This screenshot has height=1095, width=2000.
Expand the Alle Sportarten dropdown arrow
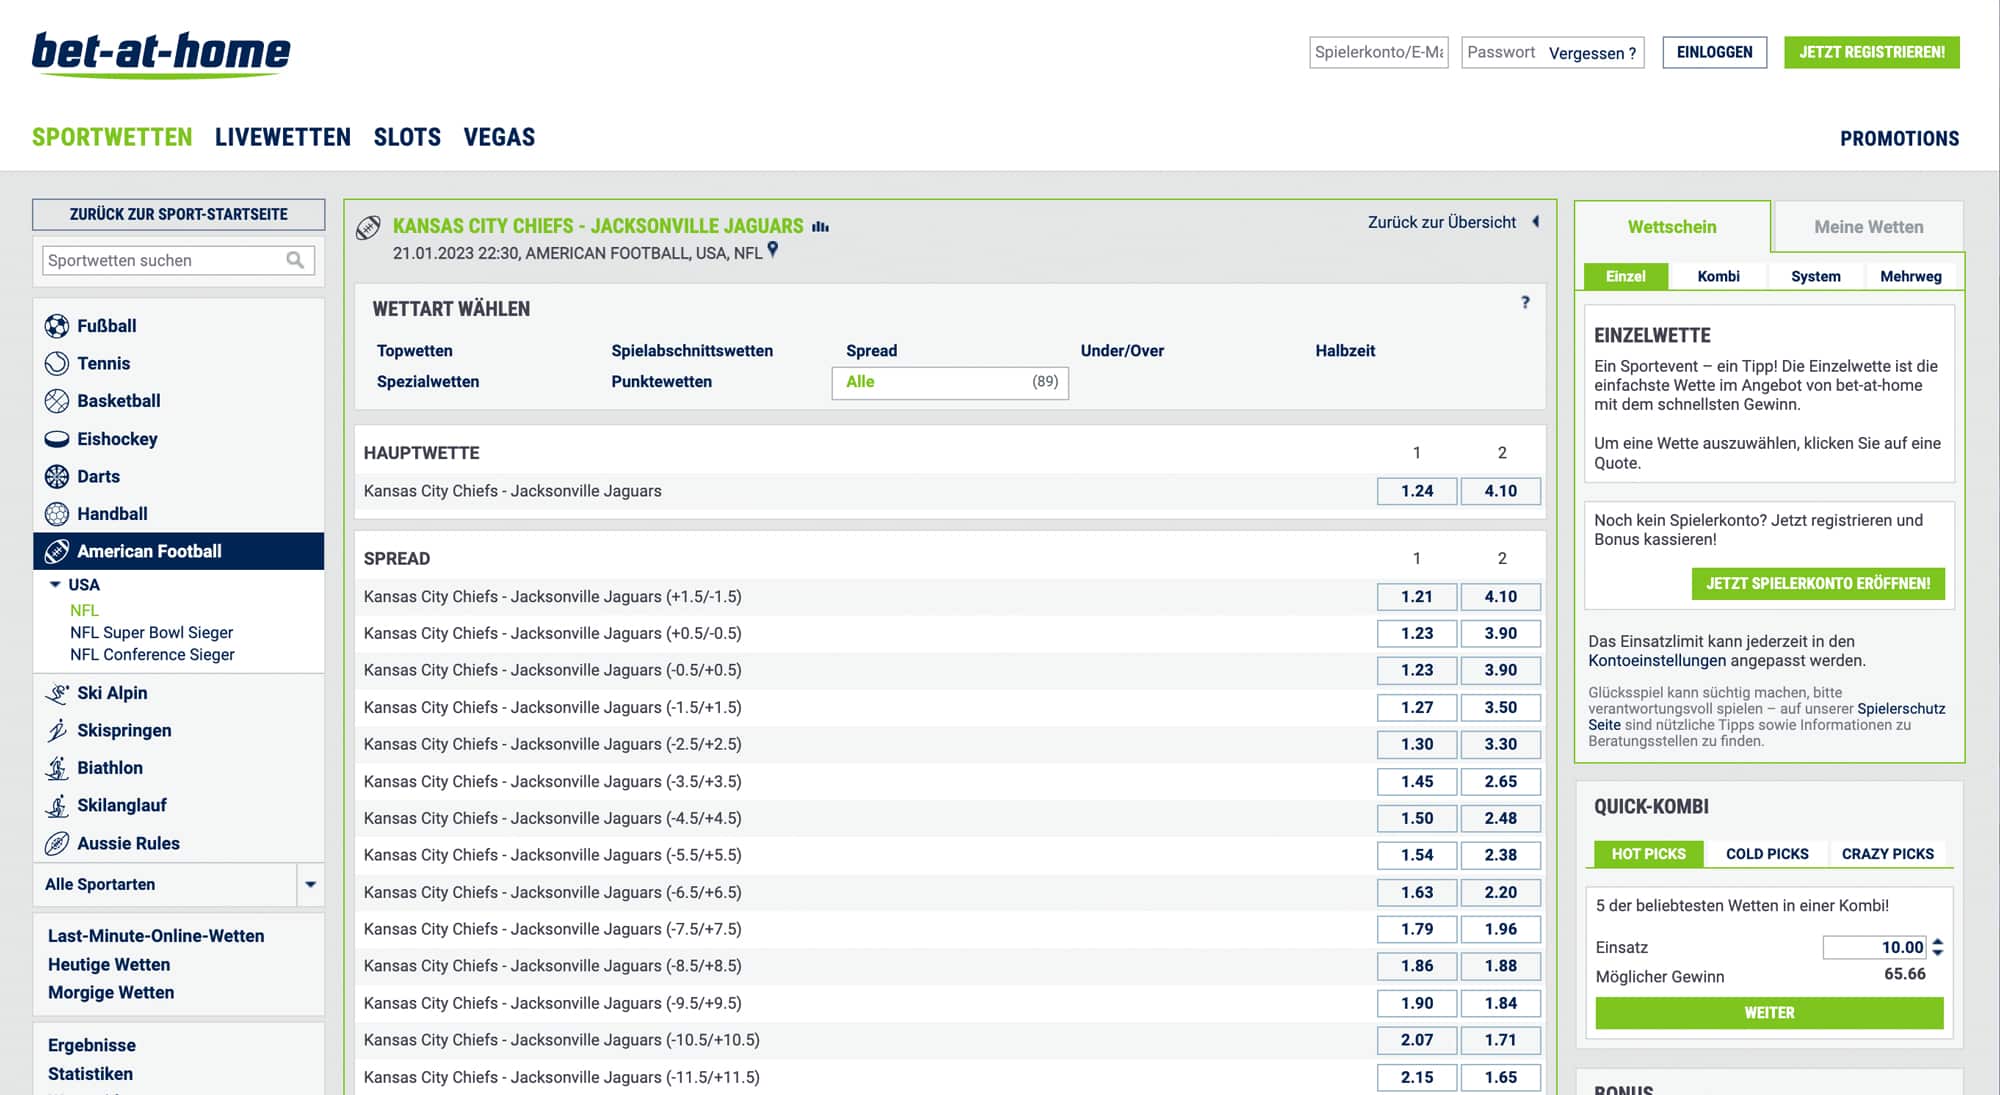tap(310, 884)
